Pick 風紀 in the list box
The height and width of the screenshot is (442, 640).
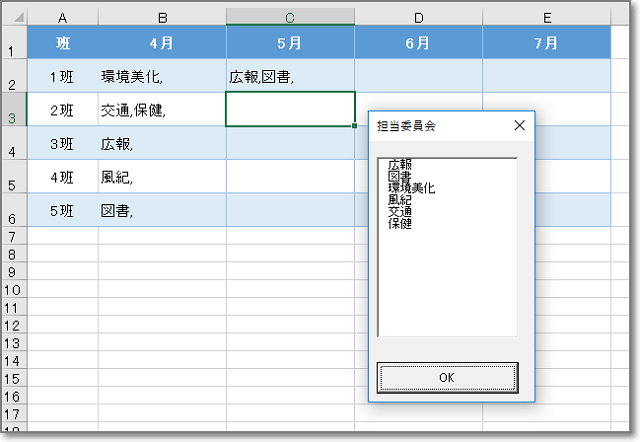[x=399, y=200]
